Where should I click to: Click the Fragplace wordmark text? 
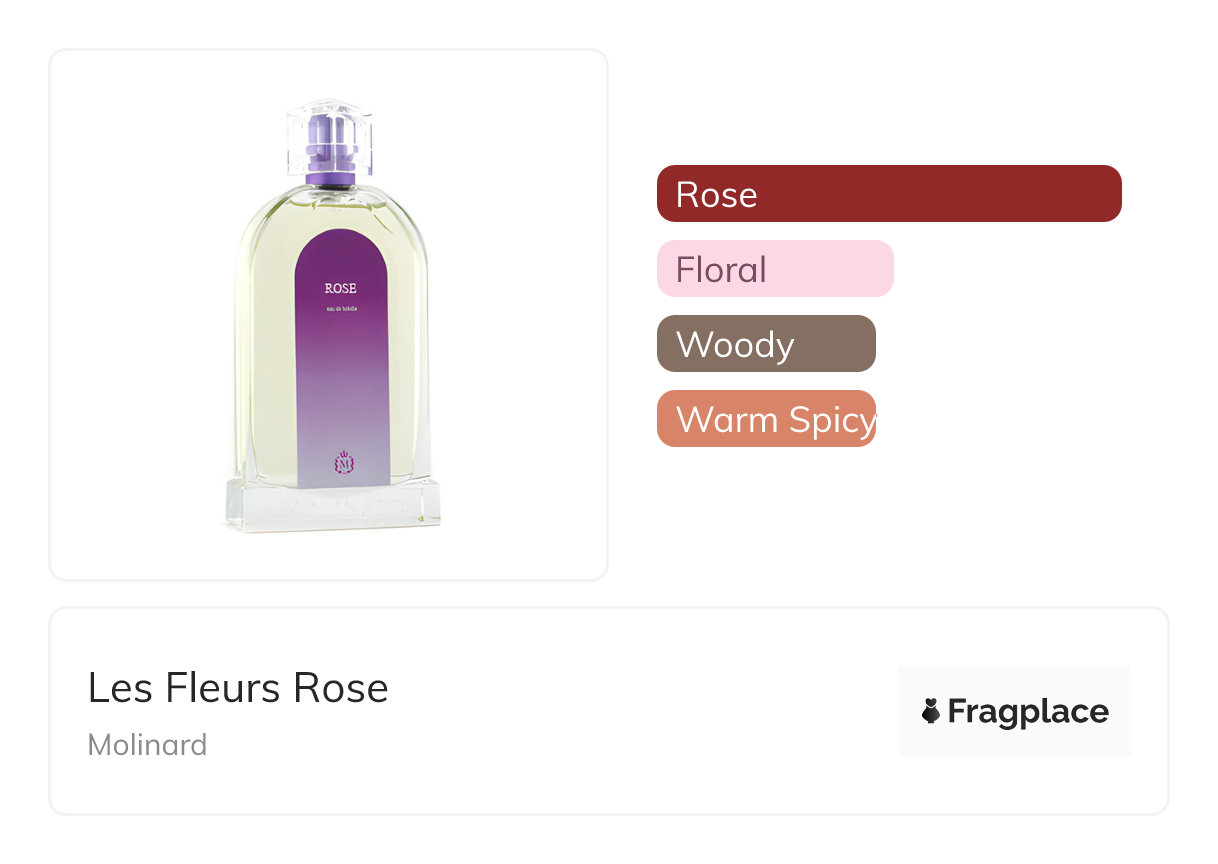tap(1028, 711)
